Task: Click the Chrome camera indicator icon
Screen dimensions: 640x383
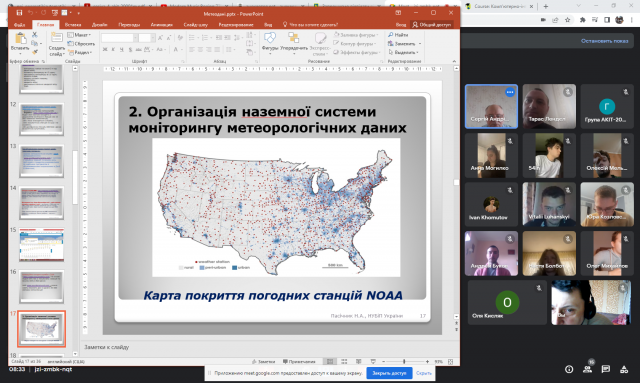Action: click(543, 20)
